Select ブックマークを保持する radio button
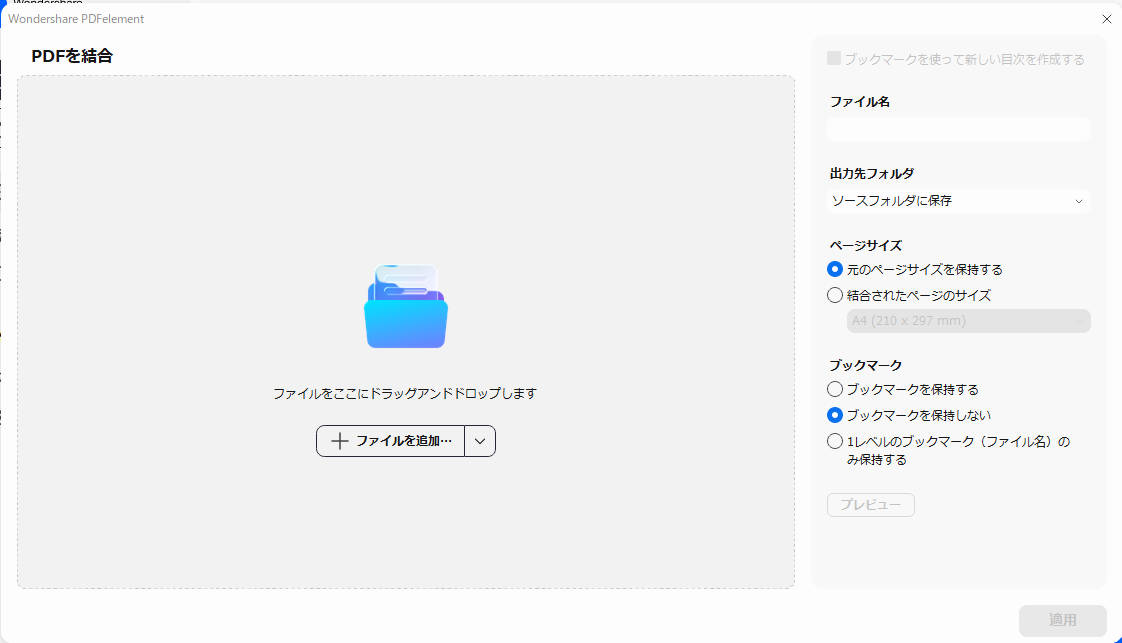Viewport: 1122px width, 643px height. [x=834, y=390]
